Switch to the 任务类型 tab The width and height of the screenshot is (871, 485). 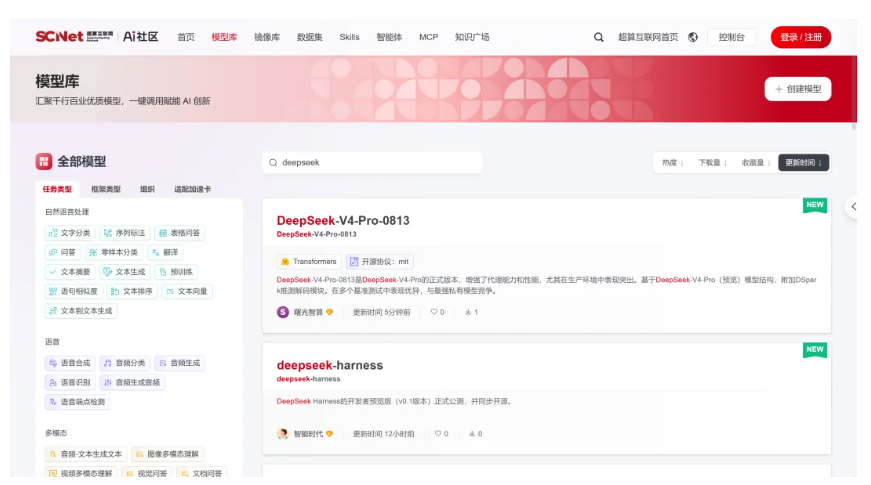[x=57, y=189]
